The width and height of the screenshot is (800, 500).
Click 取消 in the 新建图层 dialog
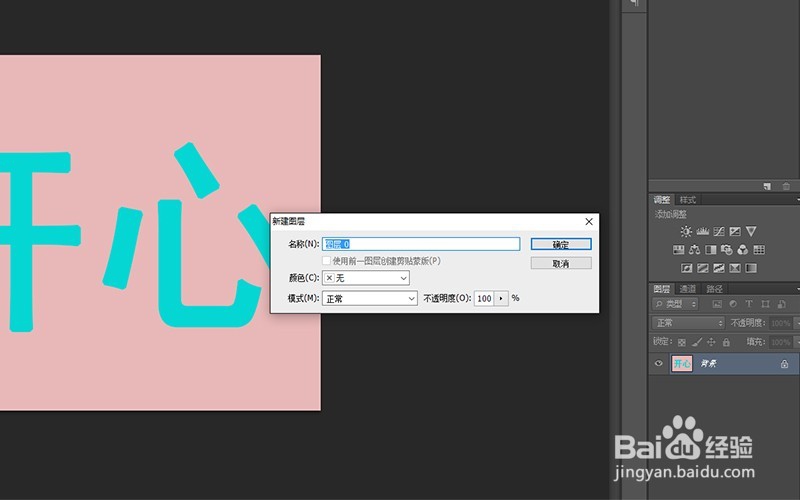[x=561, y=263]
